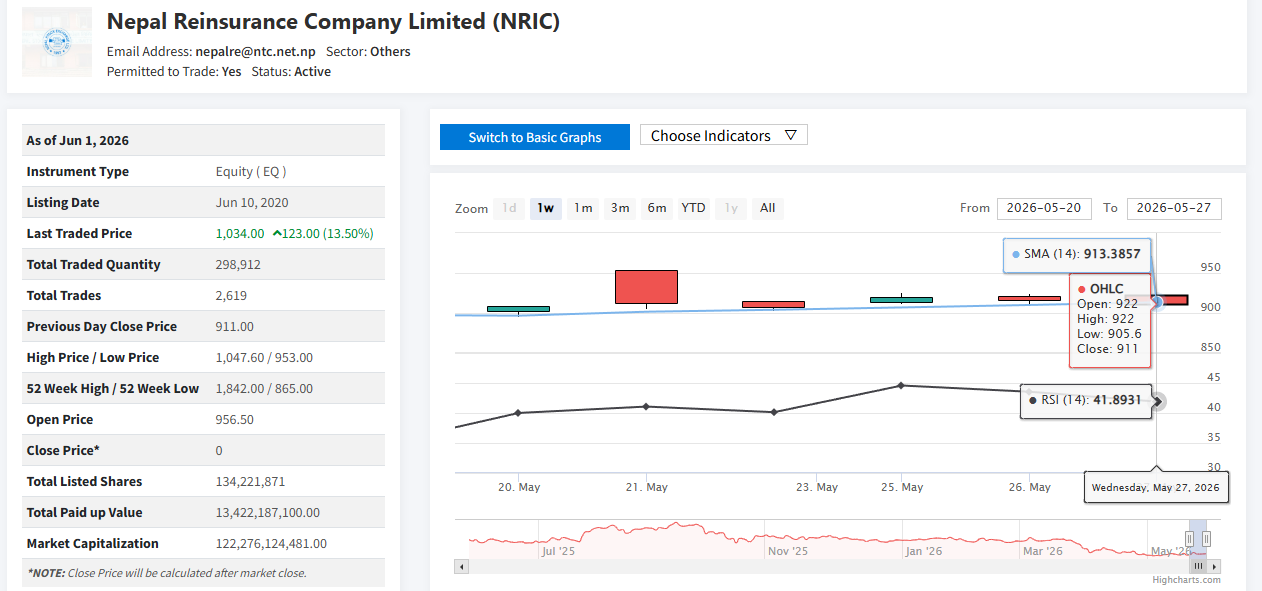The image size is (1262, 591).
Task: Click the navigator scrollbar left arrow
Action: [x=461, y=567]
